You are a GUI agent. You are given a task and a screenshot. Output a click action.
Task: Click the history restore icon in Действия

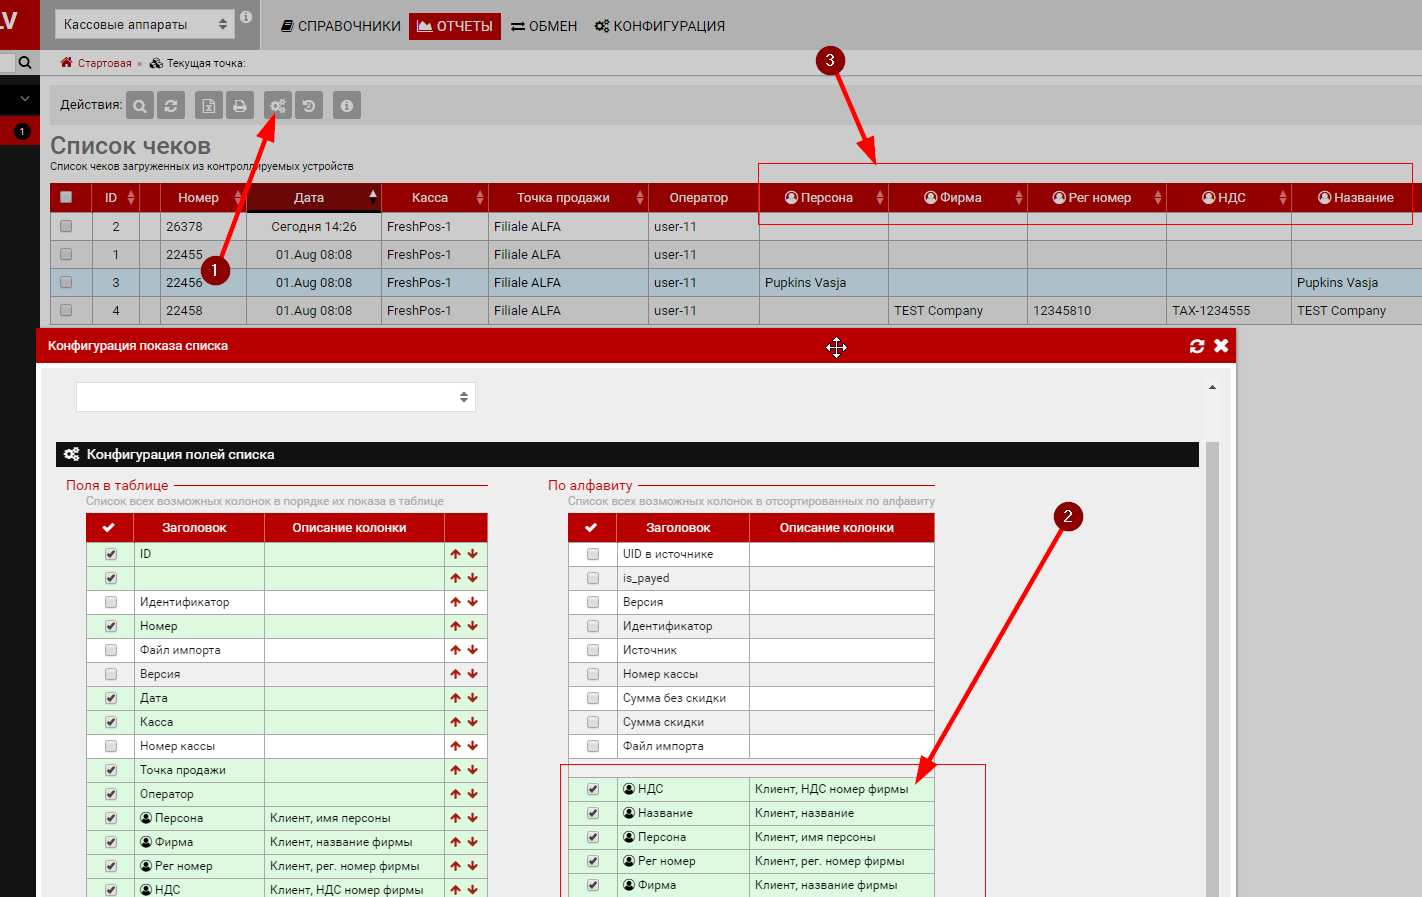click(x=309, y=106)
